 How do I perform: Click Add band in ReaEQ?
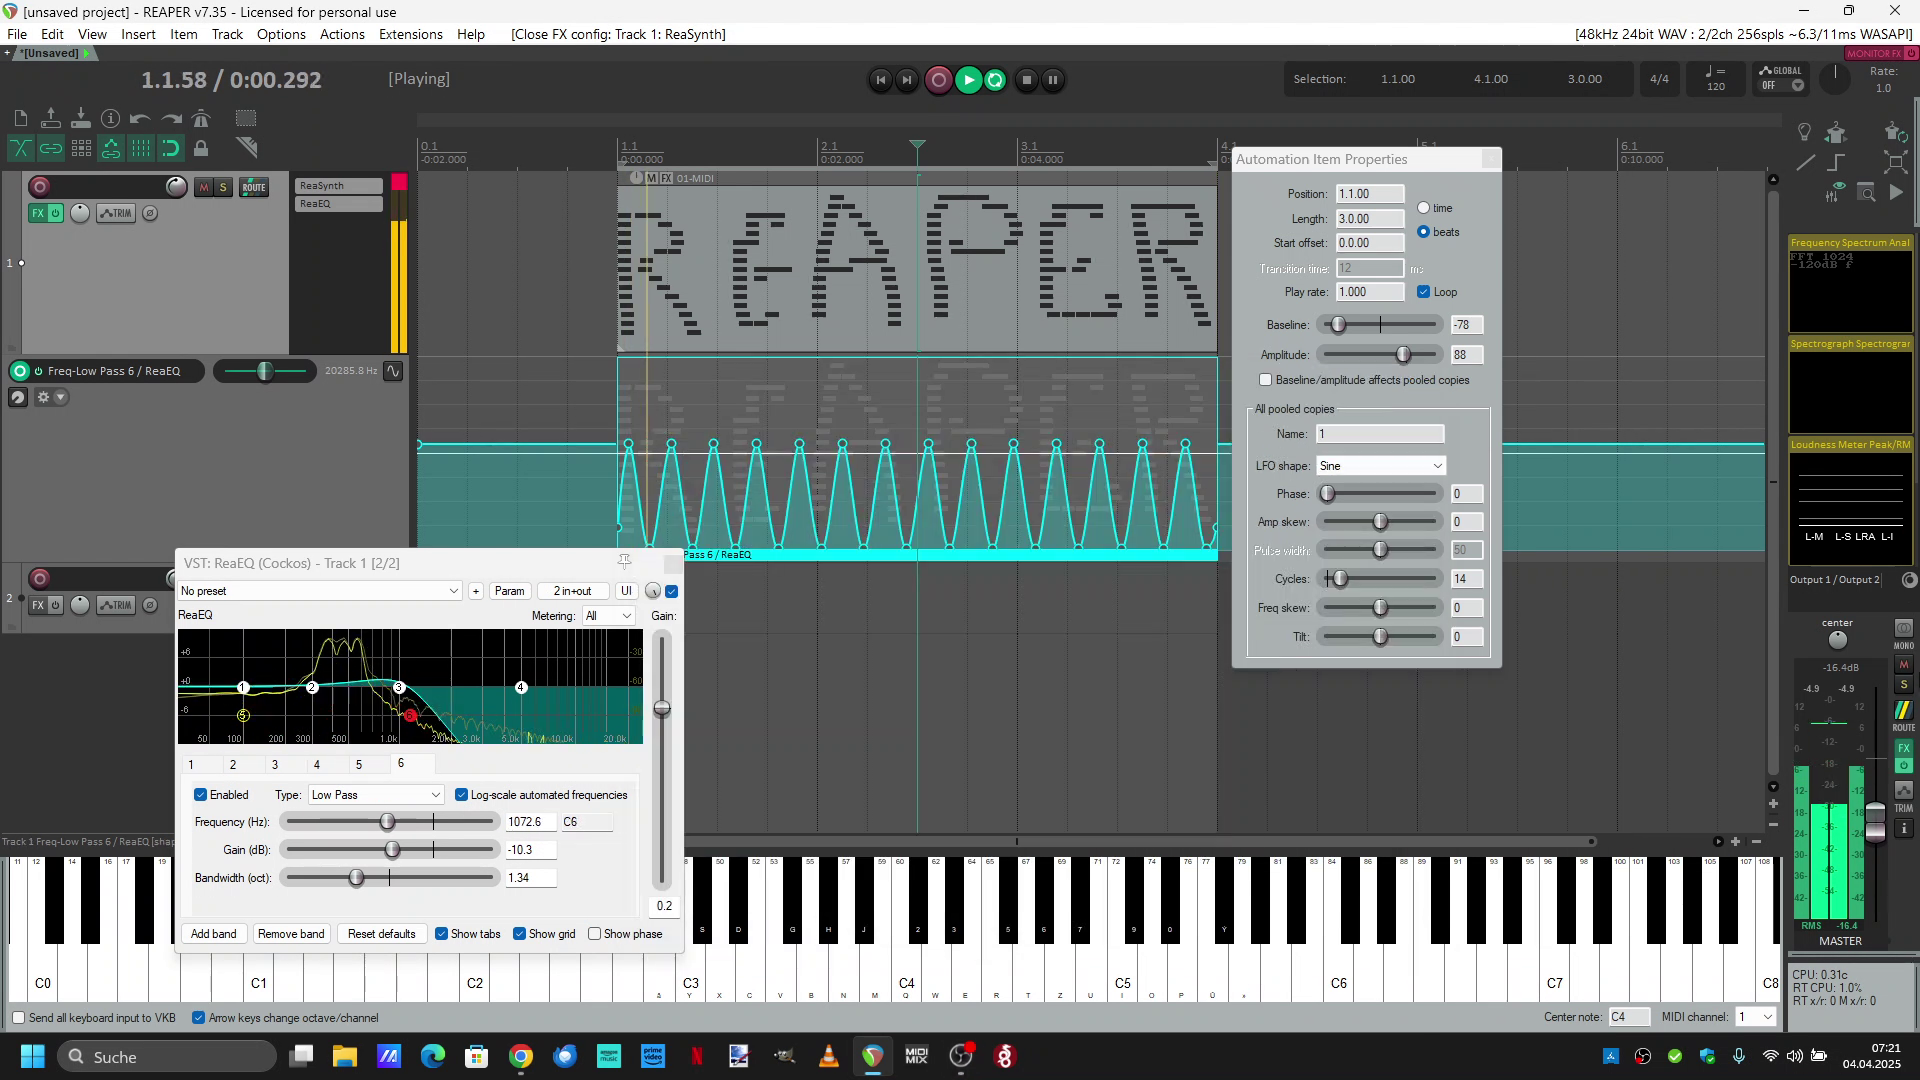click(x=214, y=934)
